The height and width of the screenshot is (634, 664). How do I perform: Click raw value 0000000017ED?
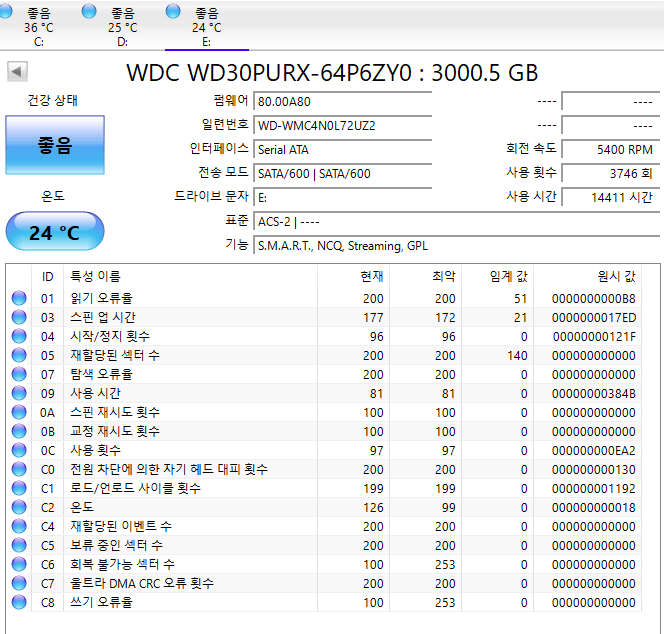click(x=594, y=318)
